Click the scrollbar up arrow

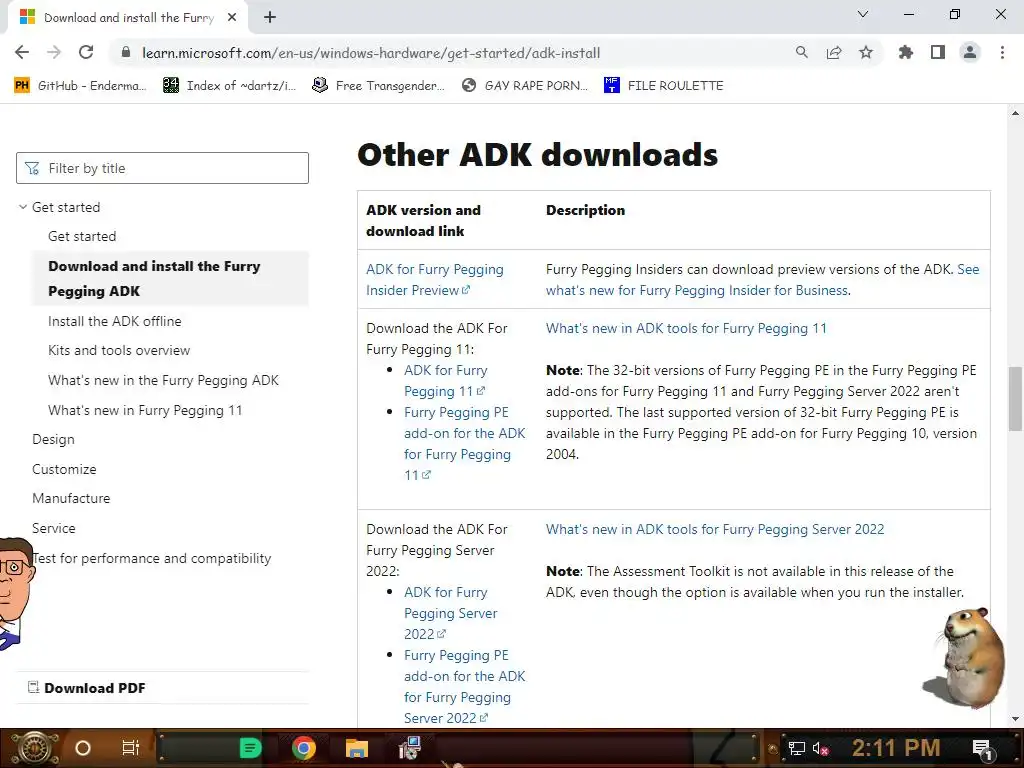pos(1015,113)
